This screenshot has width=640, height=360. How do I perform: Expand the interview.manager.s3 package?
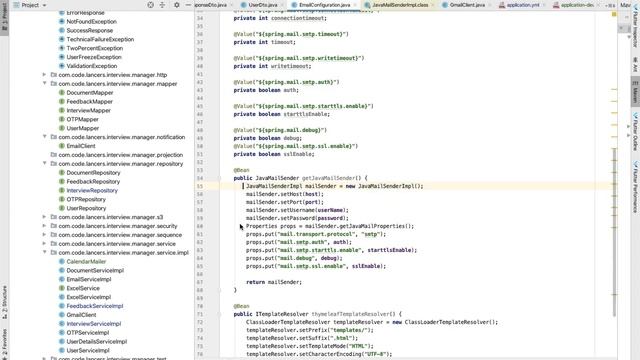(44, 217)
